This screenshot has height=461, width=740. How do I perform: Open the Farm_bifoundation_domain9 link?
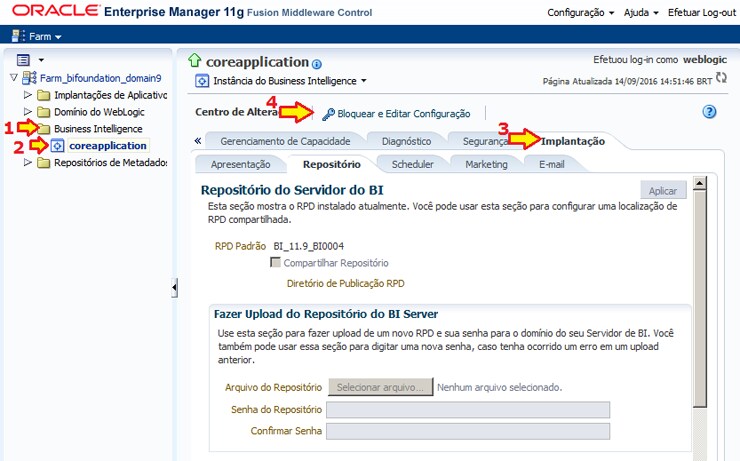101,78
